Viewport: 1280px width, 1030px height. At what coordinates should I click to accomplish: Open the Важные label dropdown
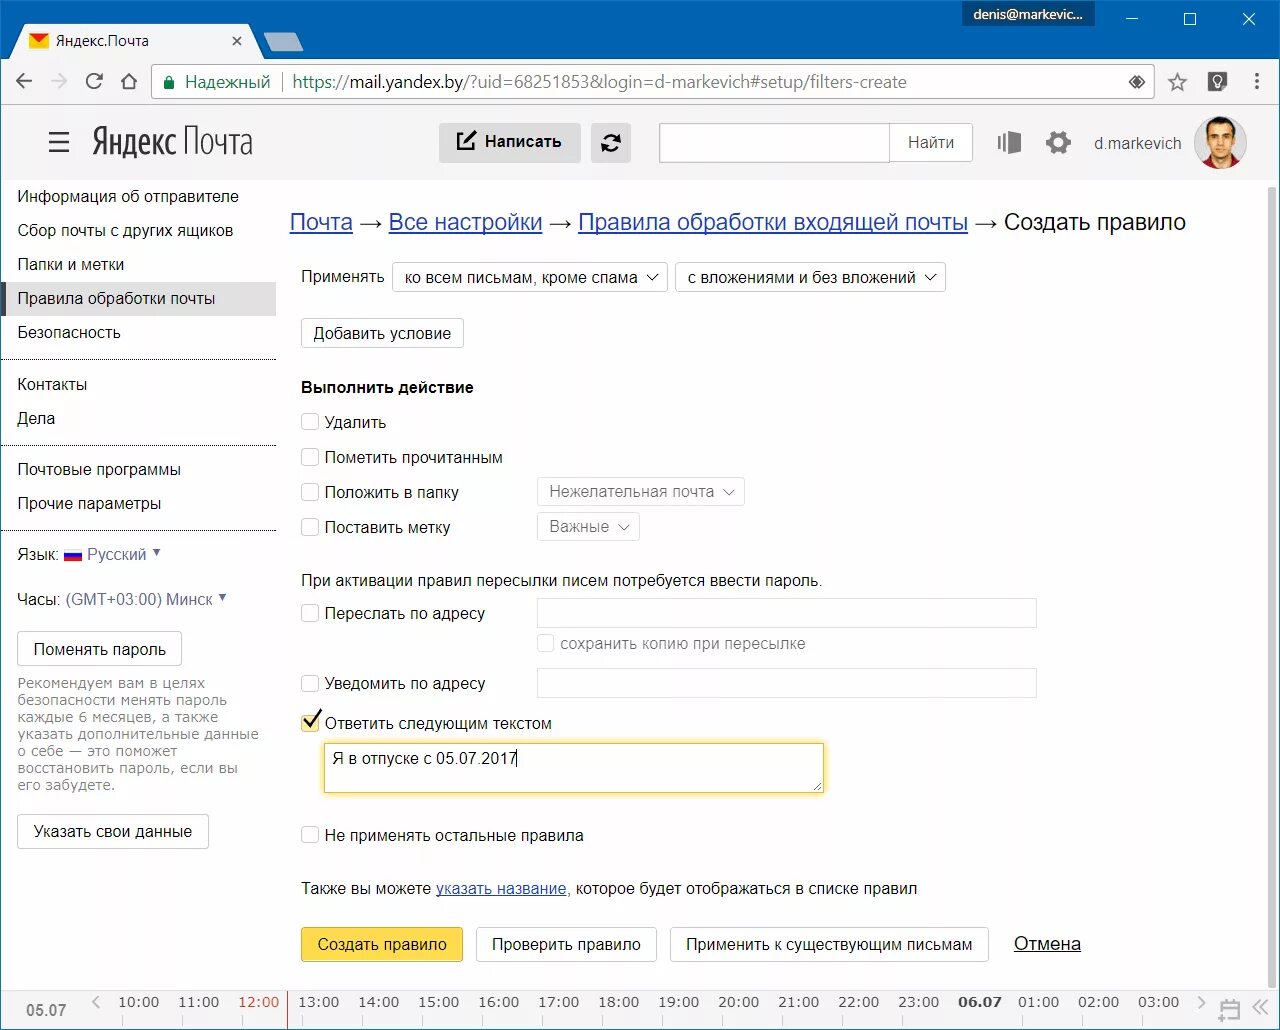point(588,527)
